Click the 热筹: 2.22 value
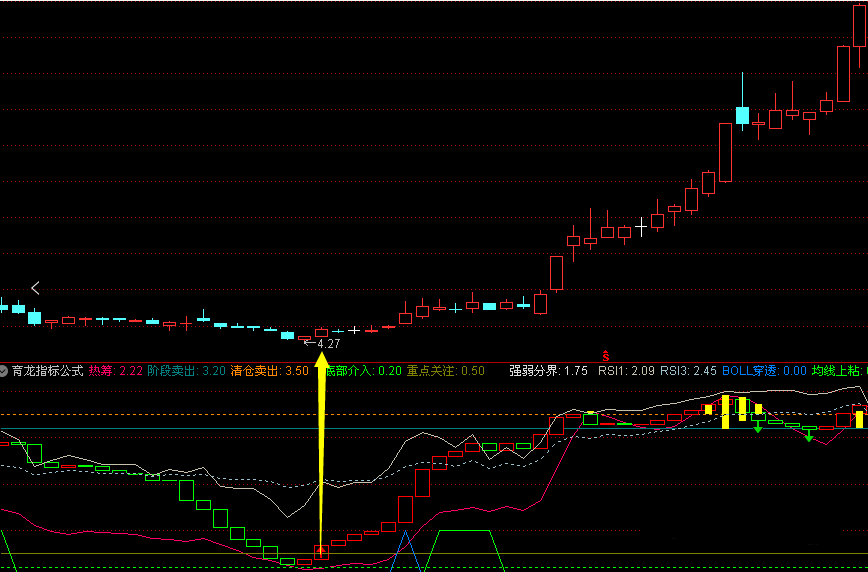This screenshot has width=868, height=572. click(116, 371)
